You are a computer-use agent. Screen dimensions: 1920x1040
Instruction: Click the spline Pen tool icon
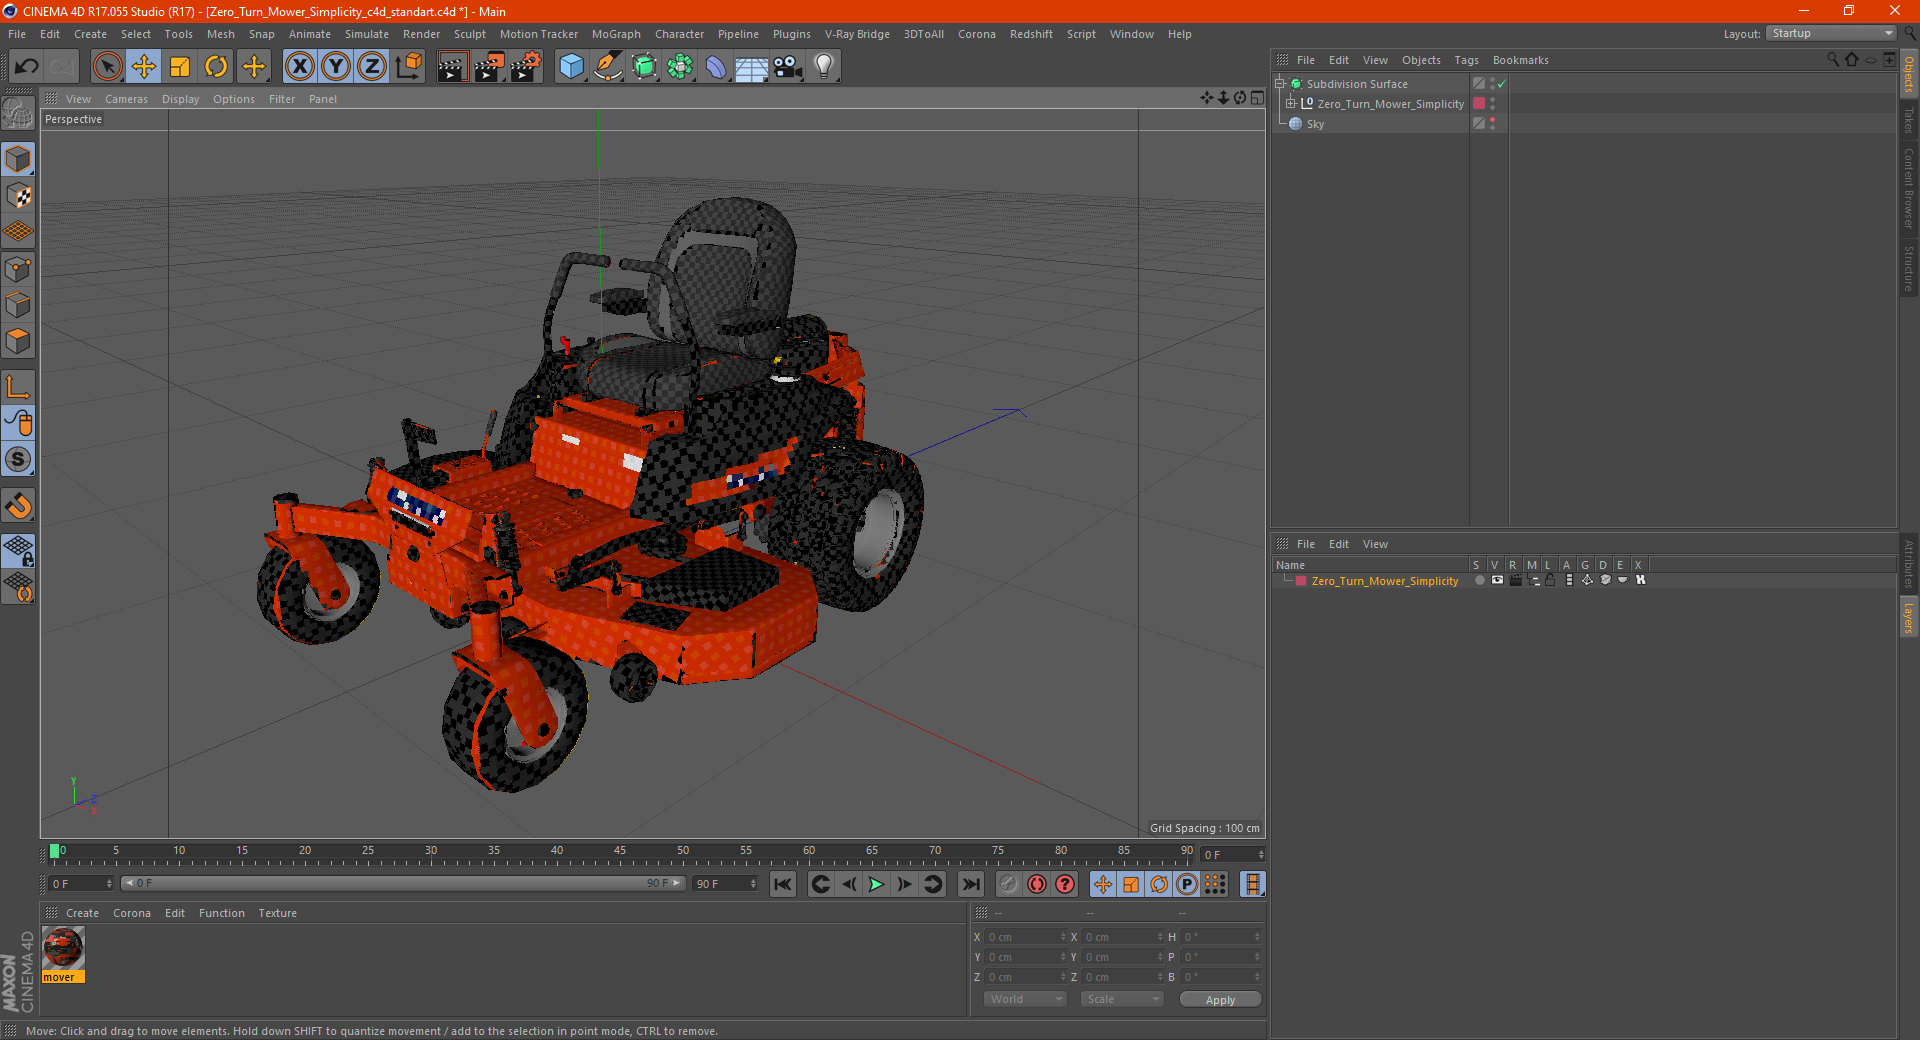click(x=608, y=67)
